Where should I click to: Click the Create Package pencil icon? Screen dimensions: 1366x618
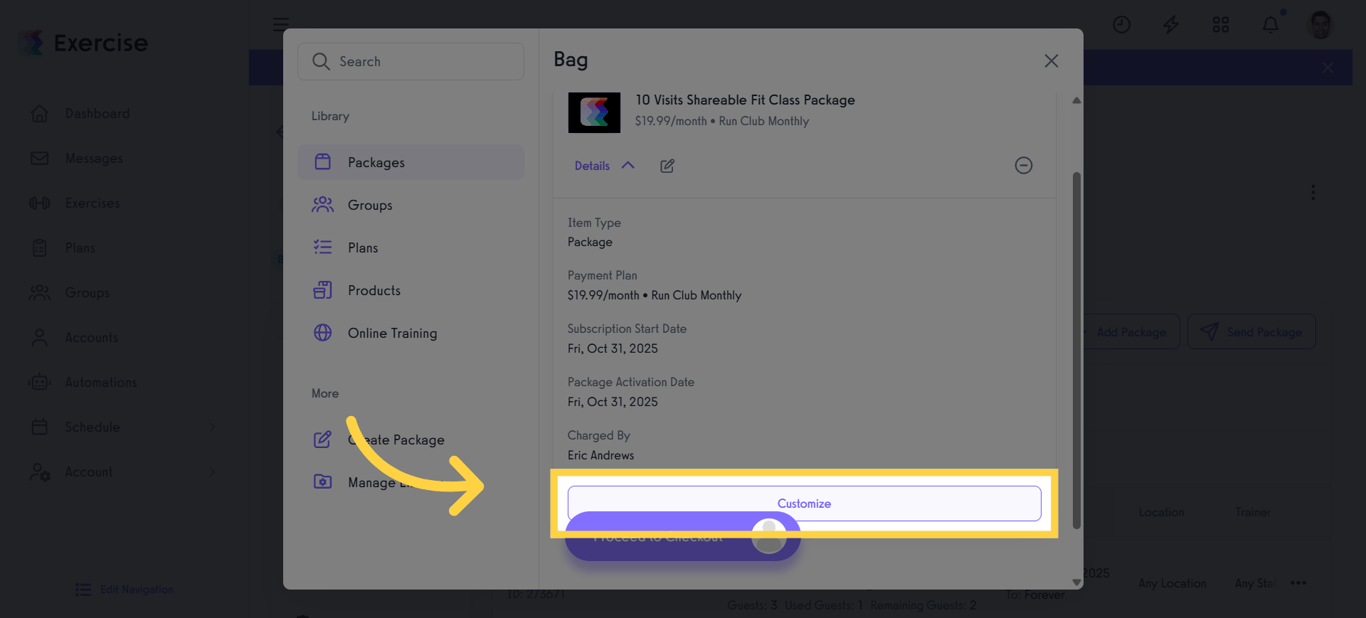tap(322, 439)
